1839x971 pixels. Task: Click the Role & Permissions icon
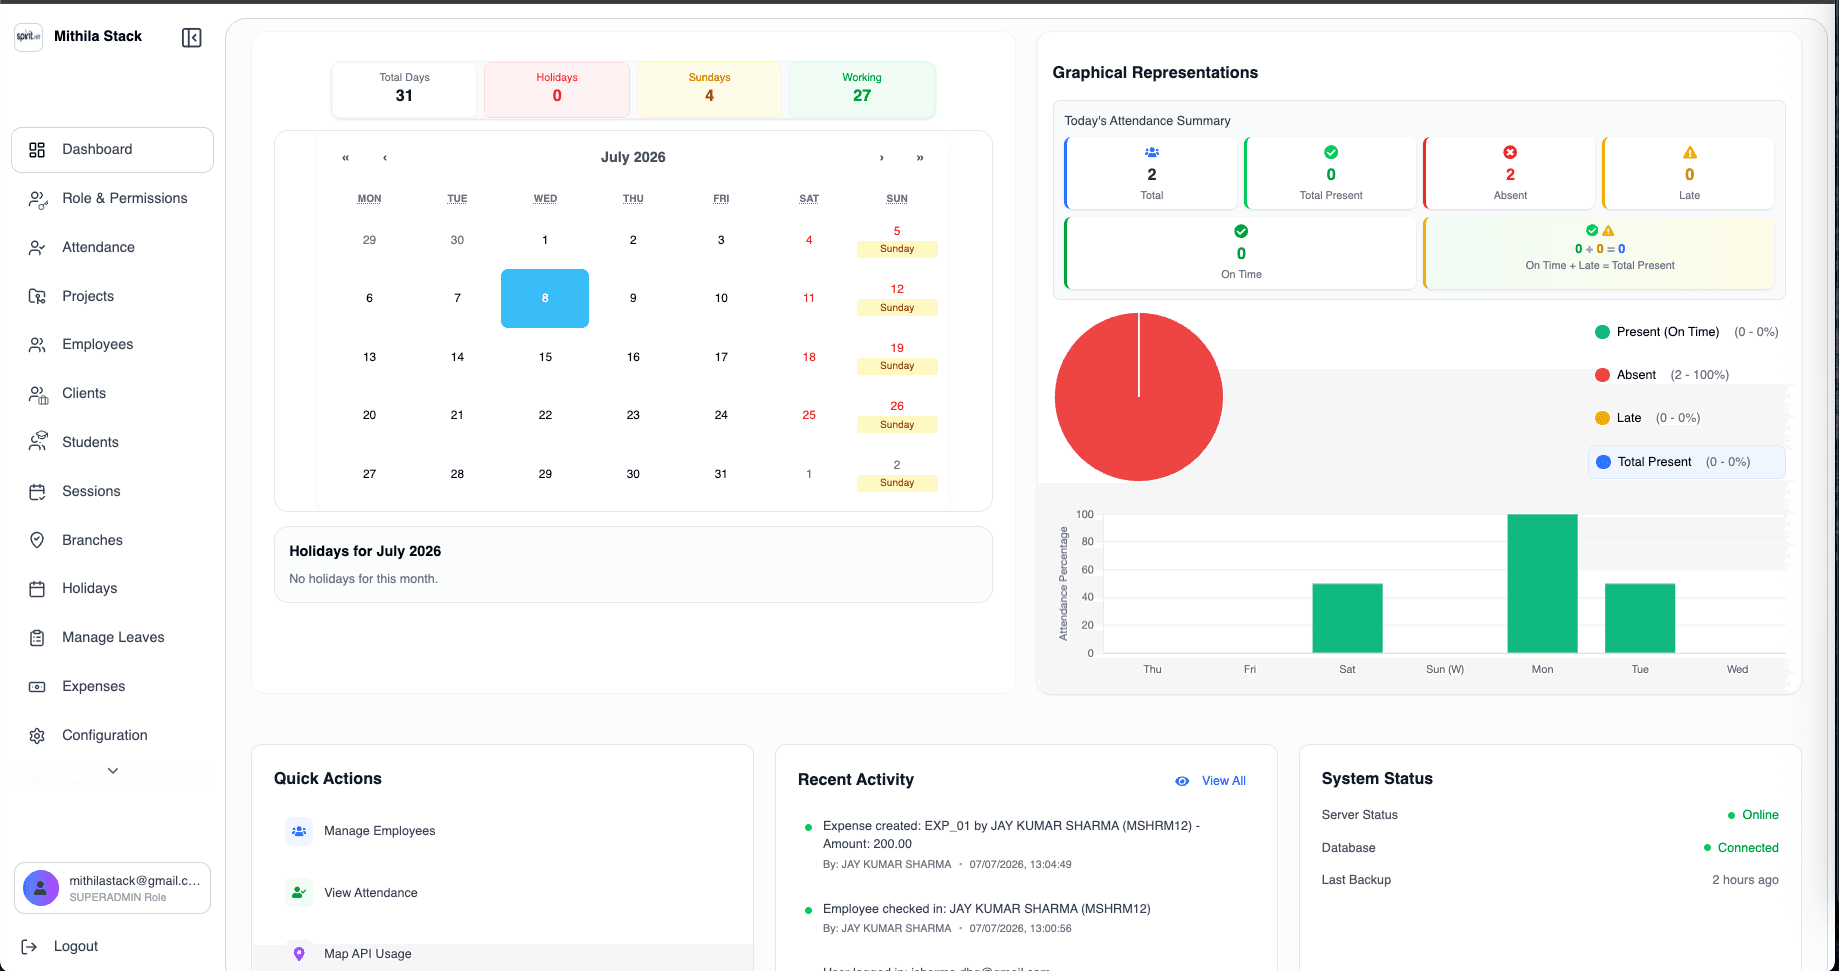tap(38, 199)
